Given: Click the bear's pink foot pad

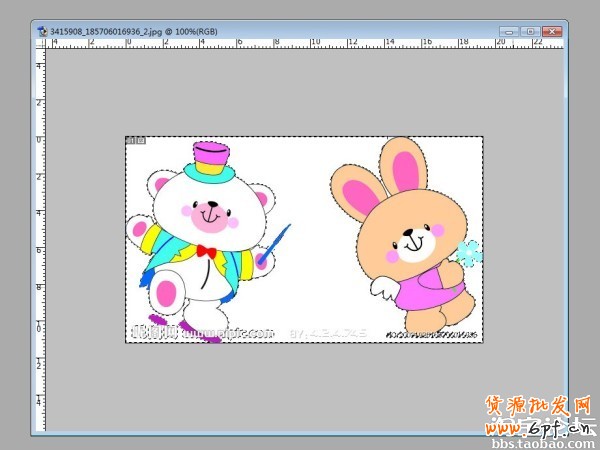Looking at the screenshot, I should [166, 294].
